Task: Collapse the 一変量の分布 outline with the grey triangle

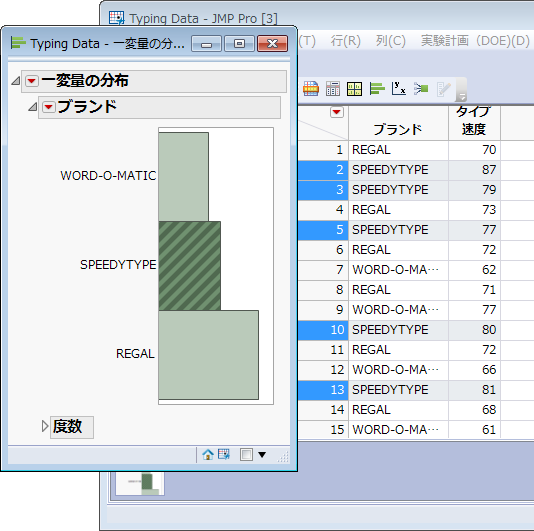Action: click(16, 81)
